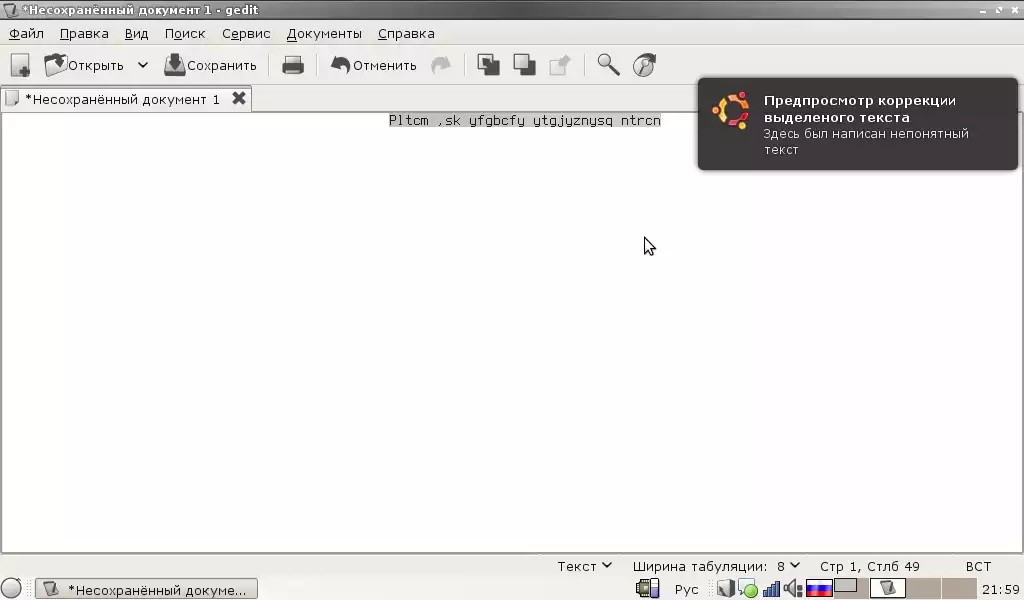1024x600 pixels.
Task: Activate gedit window from taskbar button
Action: coord(146,589)
